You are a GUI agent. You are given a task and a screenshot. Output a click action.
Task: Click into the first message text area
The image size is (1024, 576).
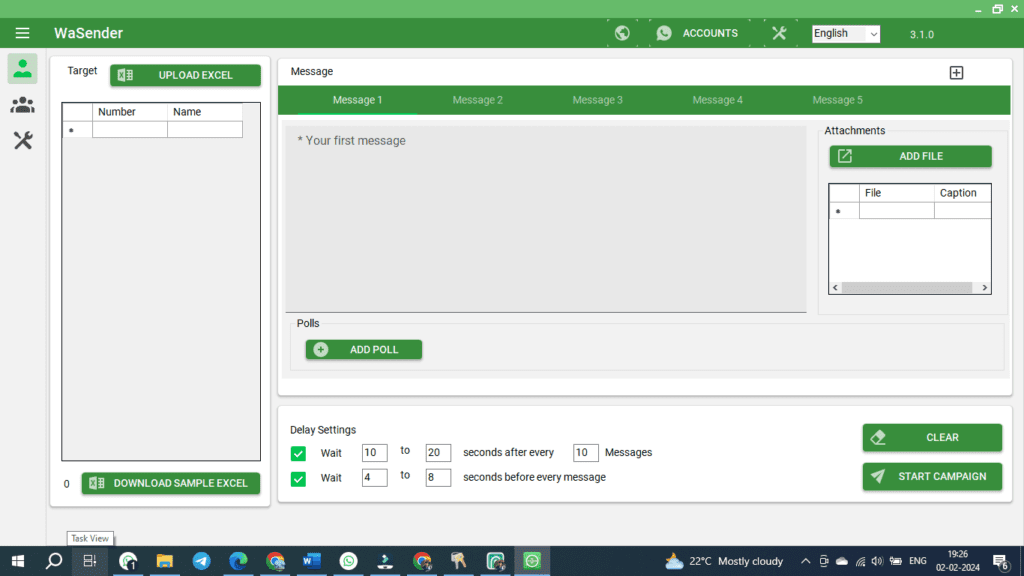click(x=546, y=219)
